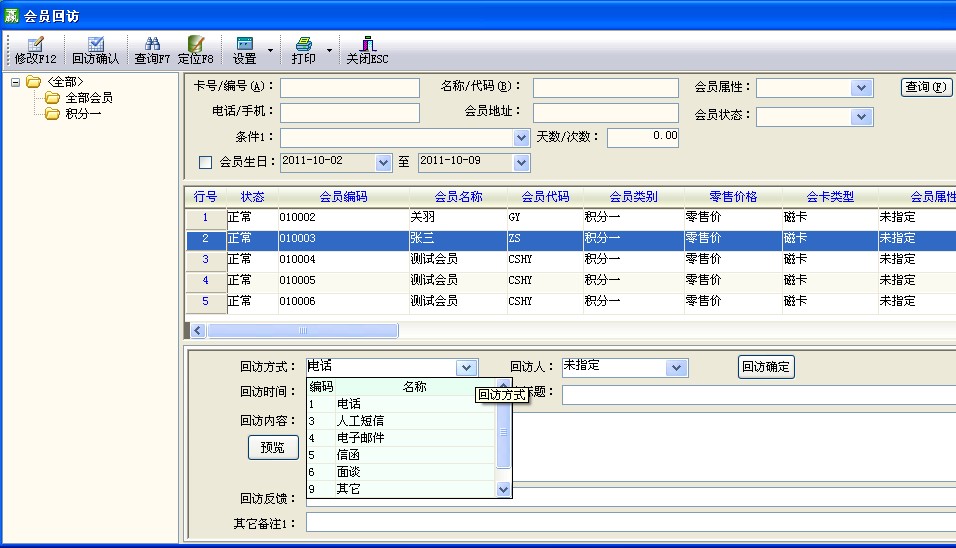956x548 pixels.
Task: Expand the 会员状态 dropdown
Action: [x=863, y=117]
